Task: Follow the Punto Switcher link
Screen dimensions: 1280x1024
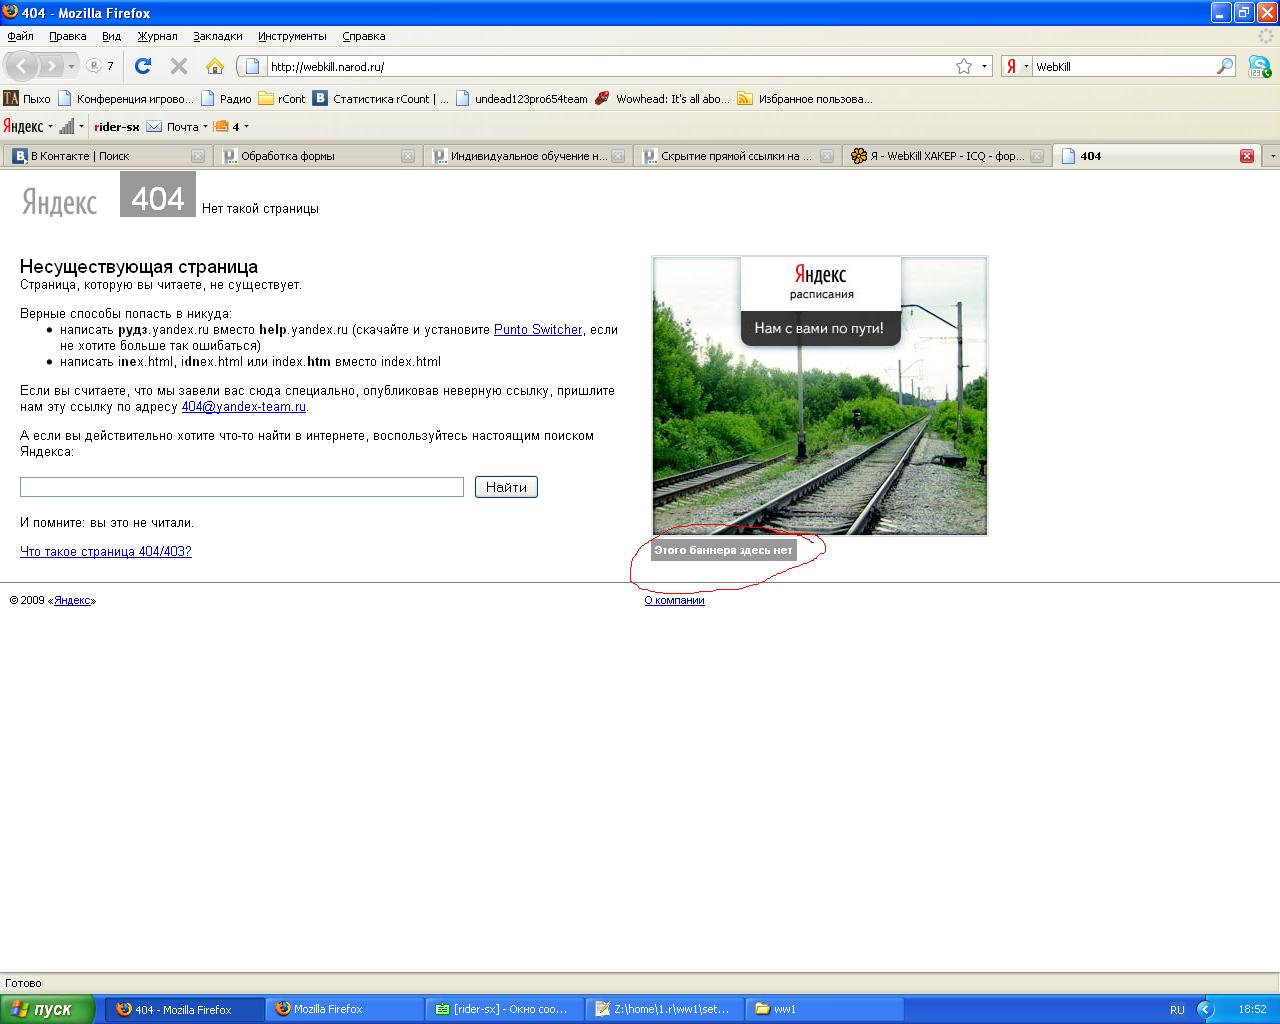Action: point(537,330)
